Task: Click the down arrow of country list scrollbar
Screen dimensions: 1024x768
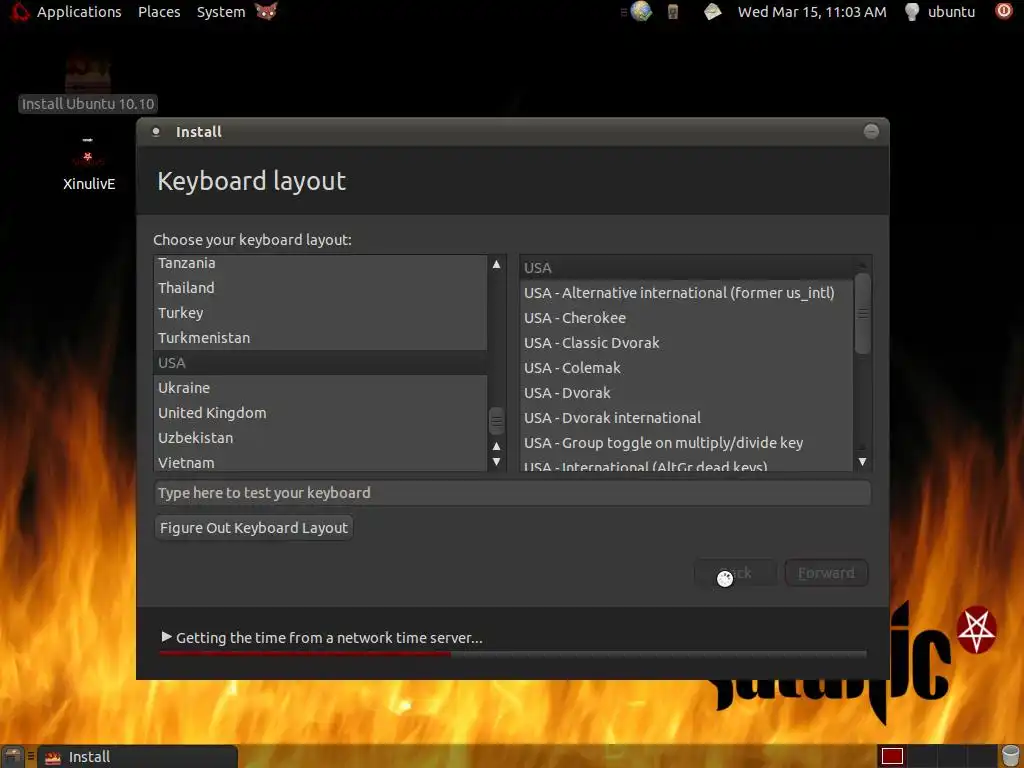Action: [496, 462]
